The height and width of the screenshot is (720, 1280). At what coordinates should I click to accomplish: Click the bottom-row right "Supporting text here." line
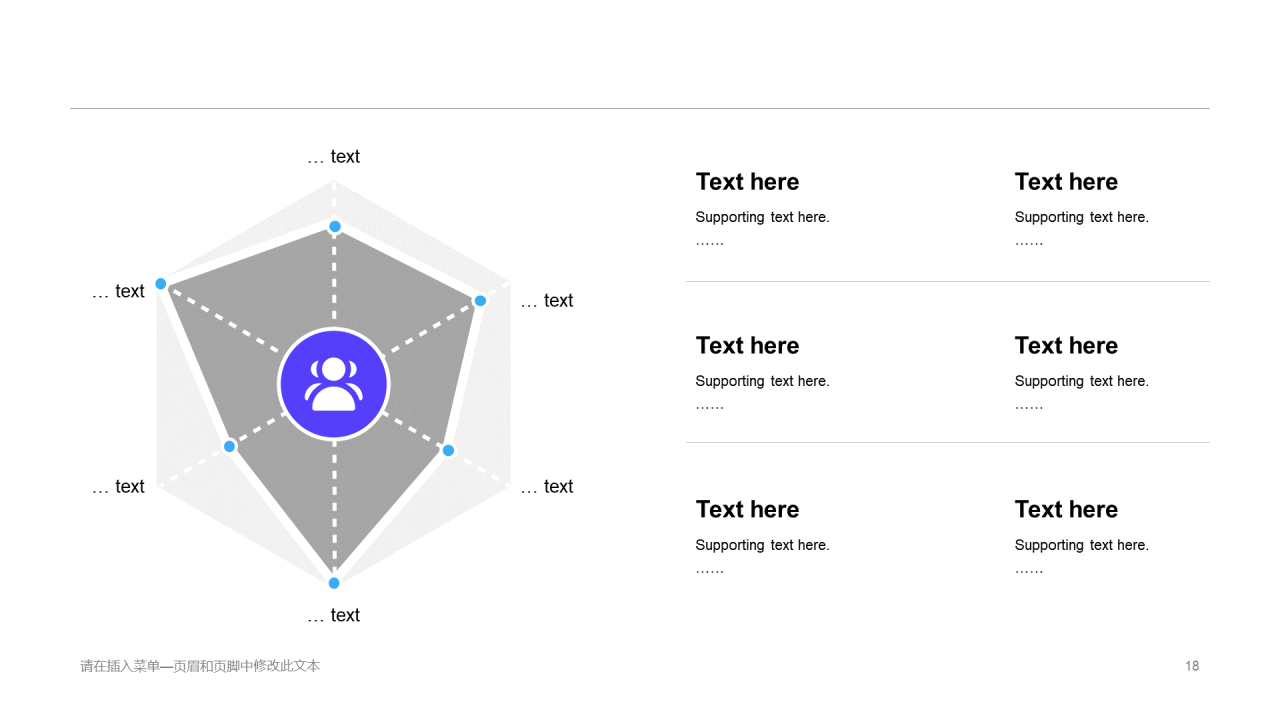tap(1081, 545)
